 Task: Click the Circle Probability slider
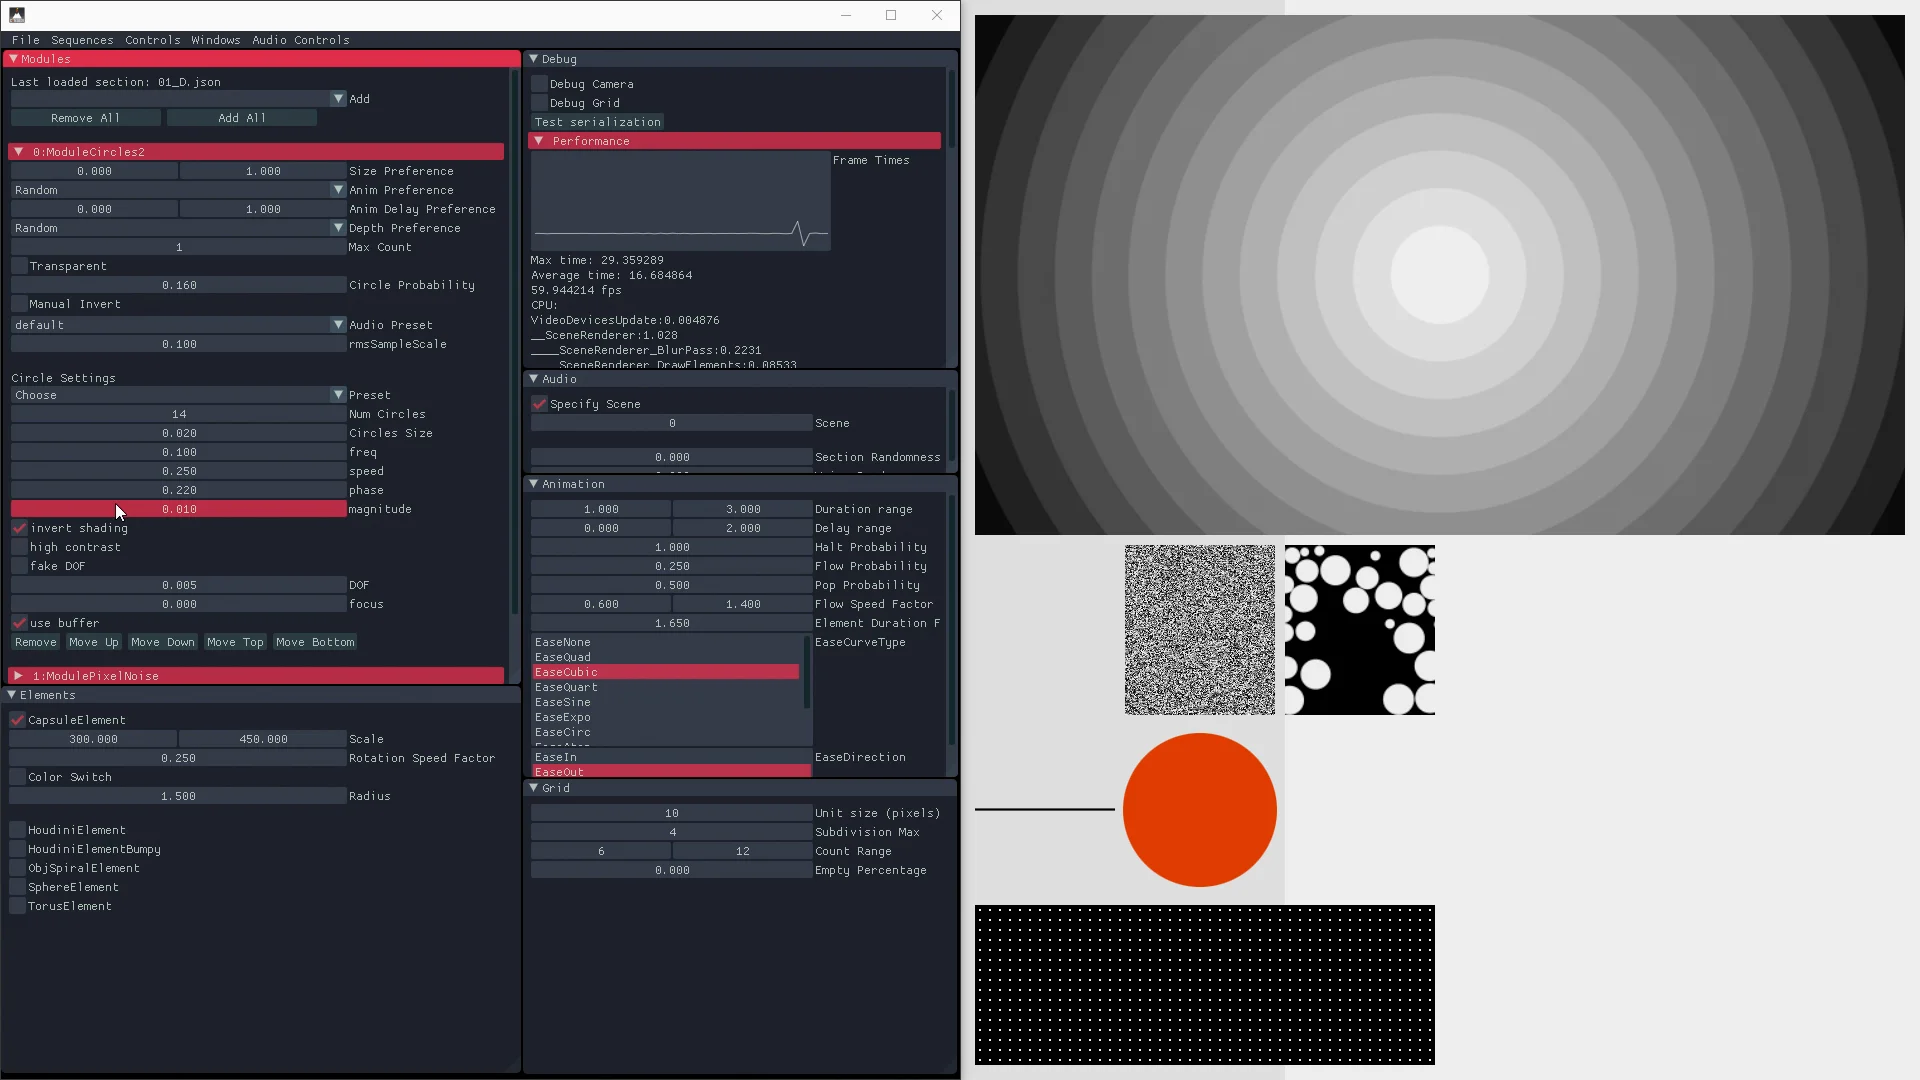point(178,285)
